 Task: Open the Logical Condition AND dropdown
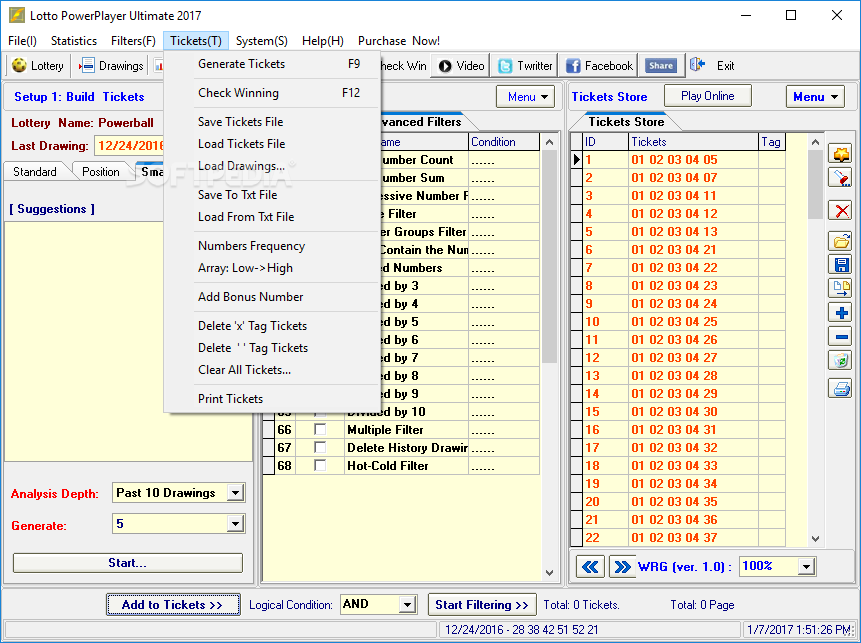(x=407, y=605)
